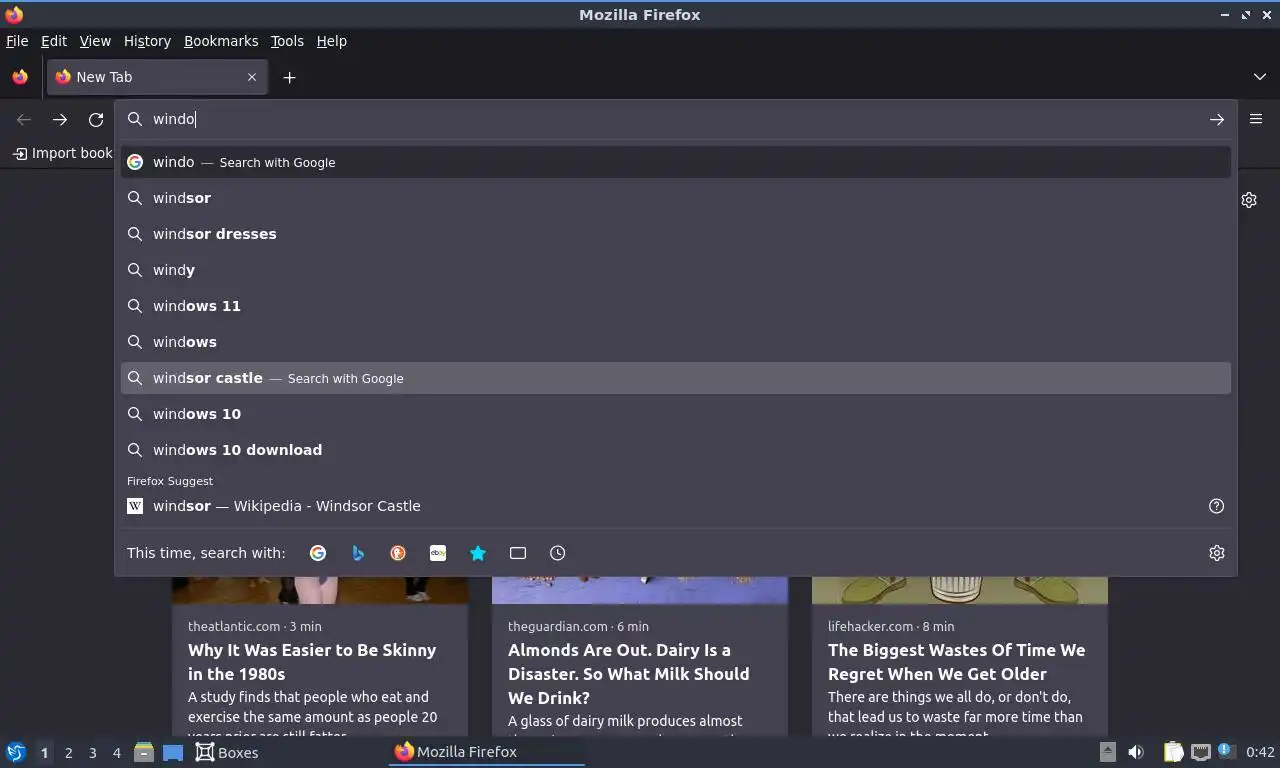Search history using the clock icon
Image resolution: width=1280 pixels, height=768 pixels.
point(558,553)
